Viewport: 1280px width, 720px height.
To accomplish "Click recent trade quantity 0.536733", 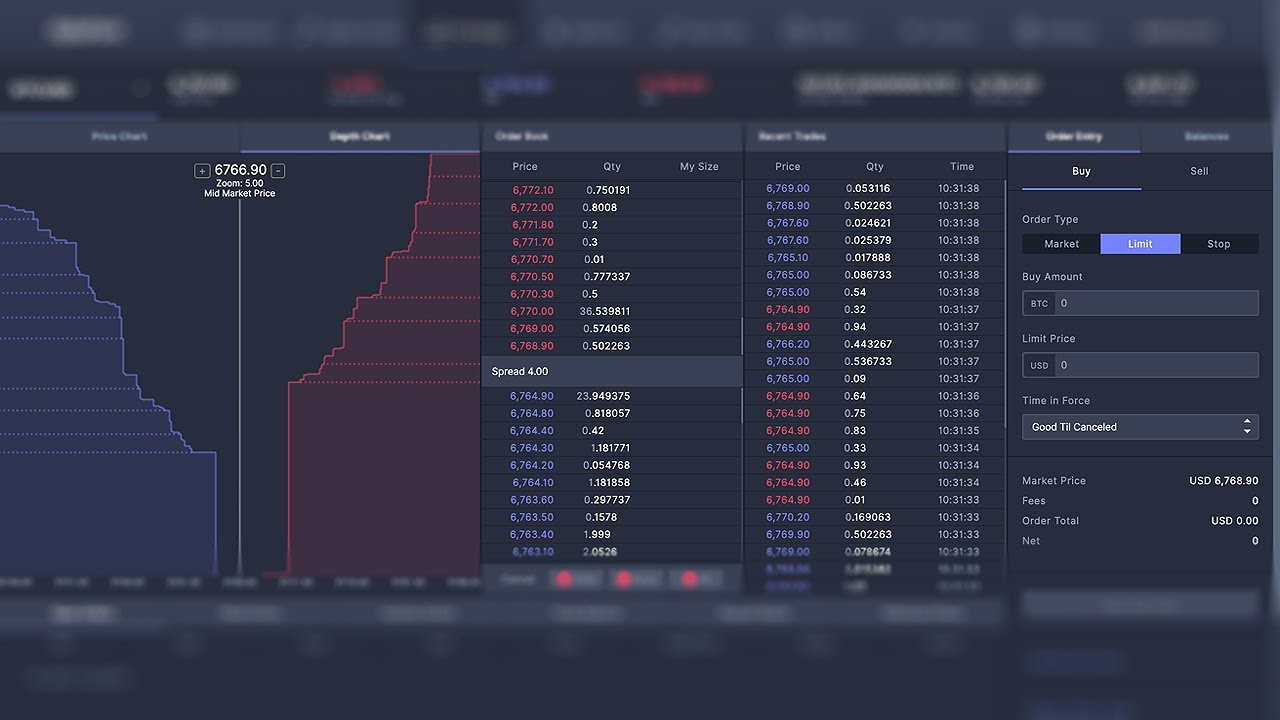I will [869, 362].
